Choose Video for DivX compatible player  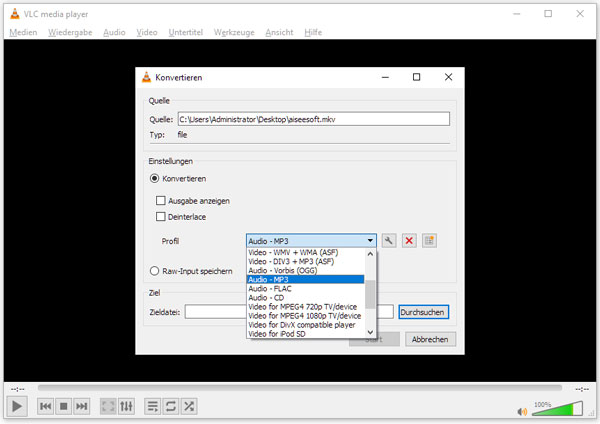pos(305,325)
